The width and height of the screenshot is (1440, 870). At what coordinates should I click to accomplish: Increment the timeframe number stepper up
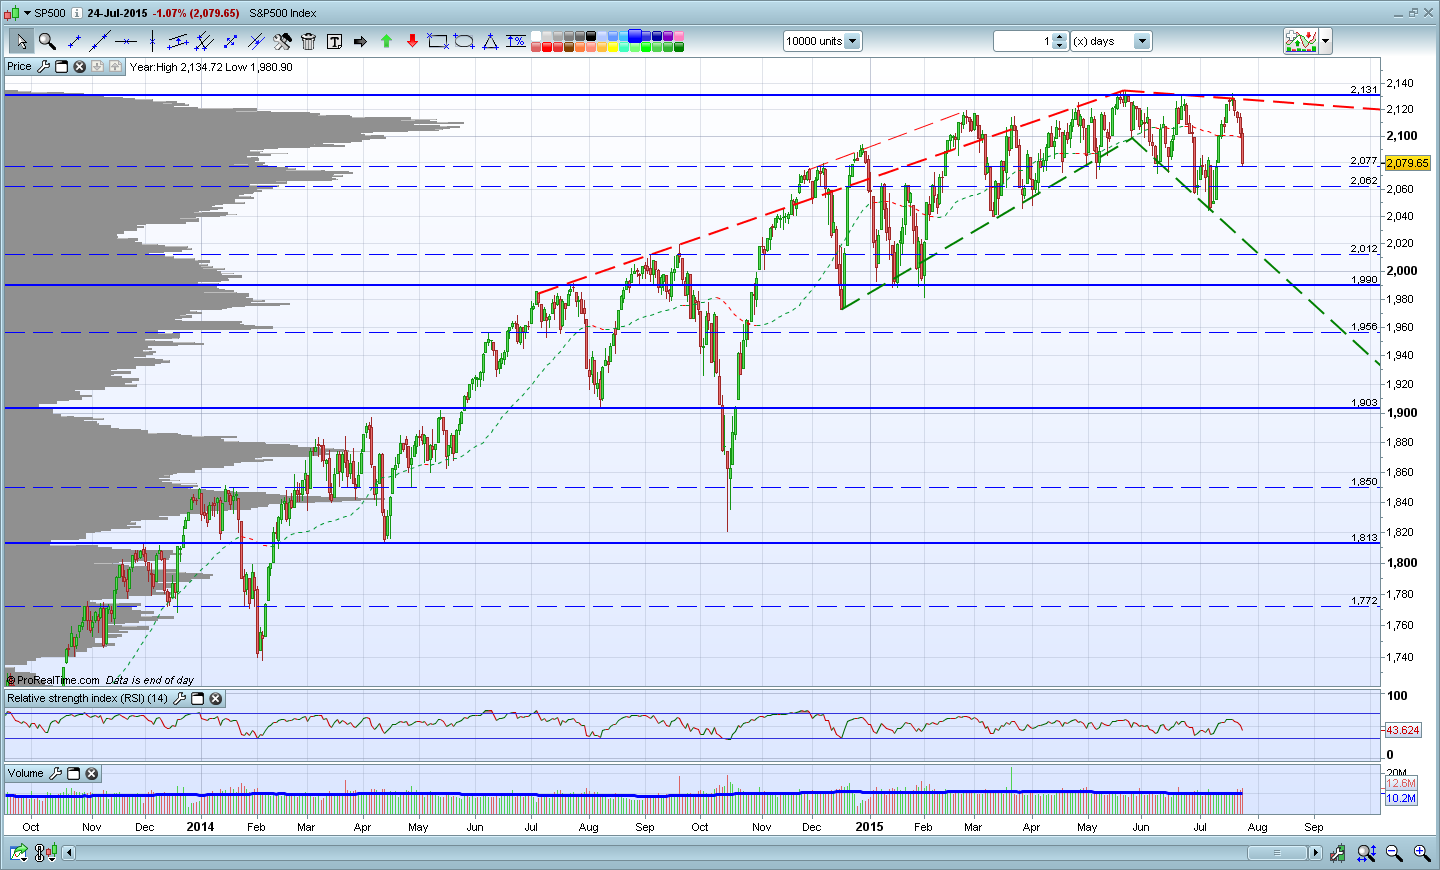pos(1060,37)
